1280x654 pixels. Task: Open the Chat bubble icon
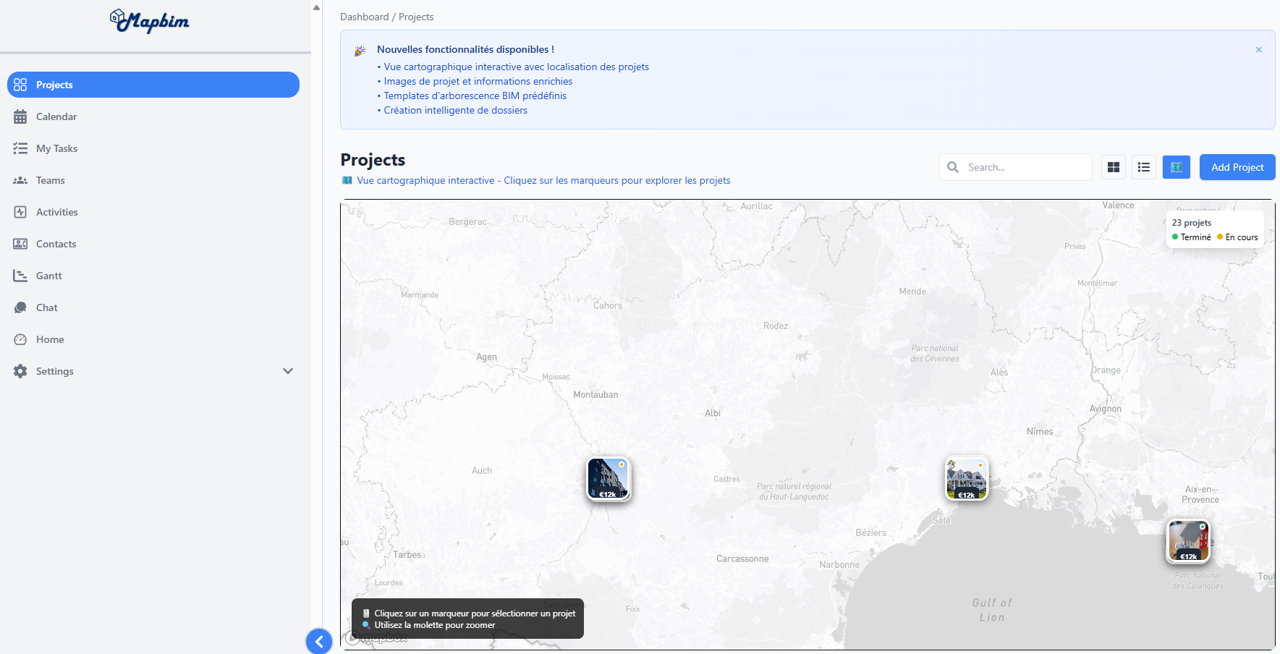coord(20,308)
